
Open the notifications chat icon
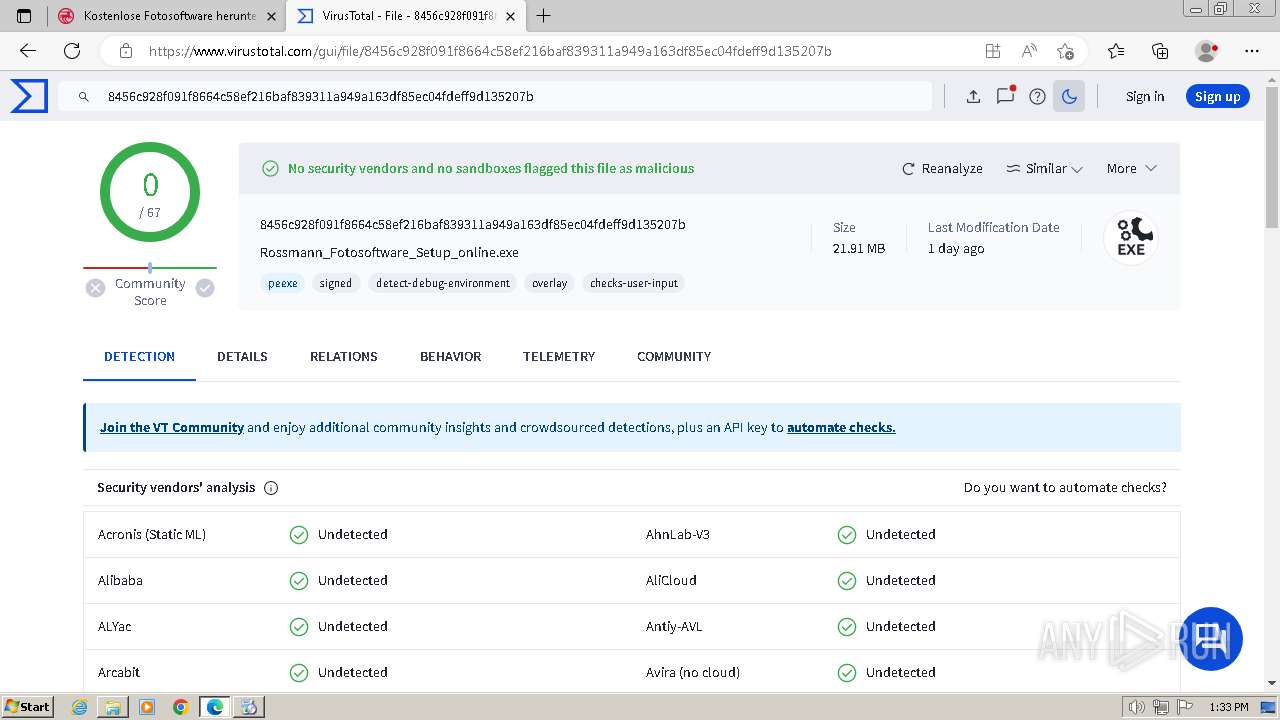point(1005,96)
